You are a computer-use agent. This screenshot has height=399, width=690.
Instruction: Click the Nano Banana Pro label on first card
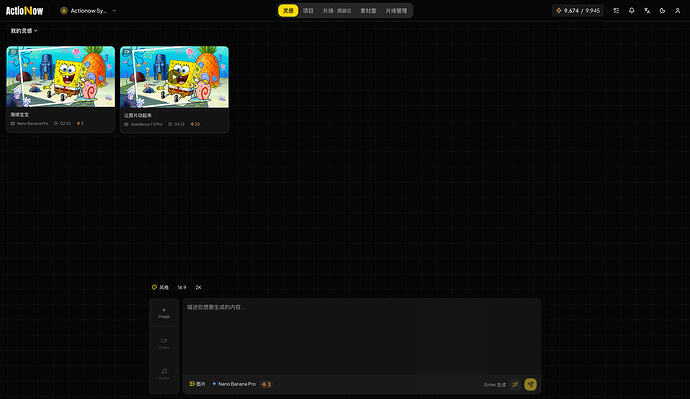(32, 124)
